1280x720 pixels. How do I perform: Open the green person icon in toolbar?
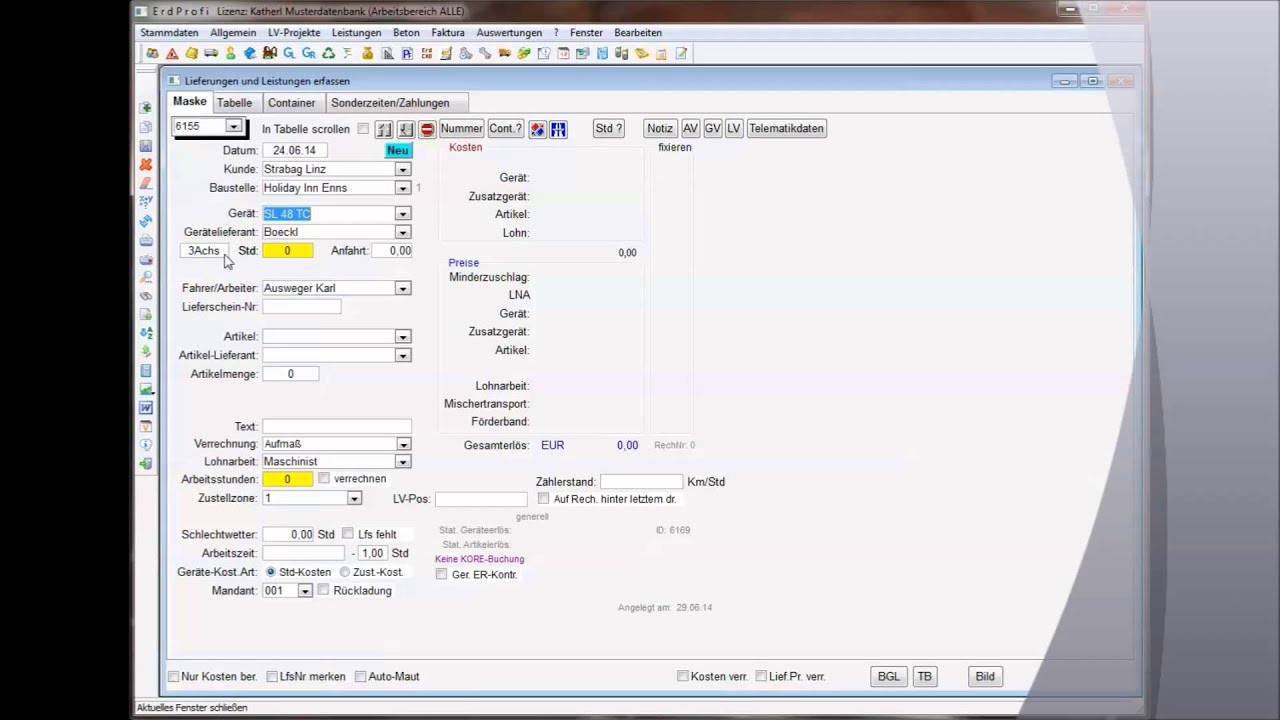click(230, 53)
